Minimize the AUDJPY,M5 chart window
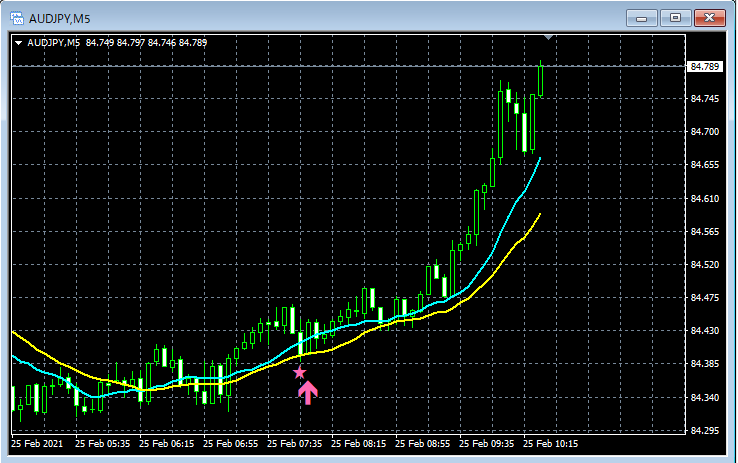Image resolution: width=738 pixels, height=463 pixels. click(x=642, y=18)
